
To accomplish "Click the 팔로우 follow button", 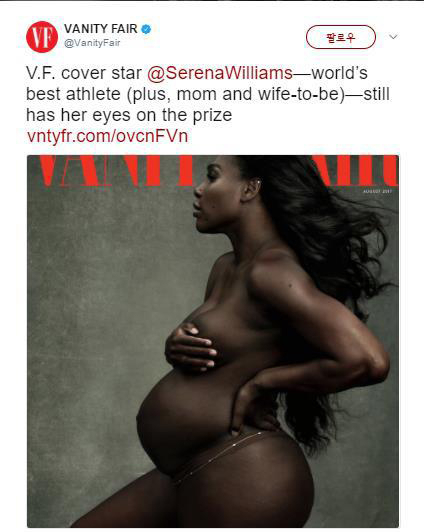I will pos(341,37).
